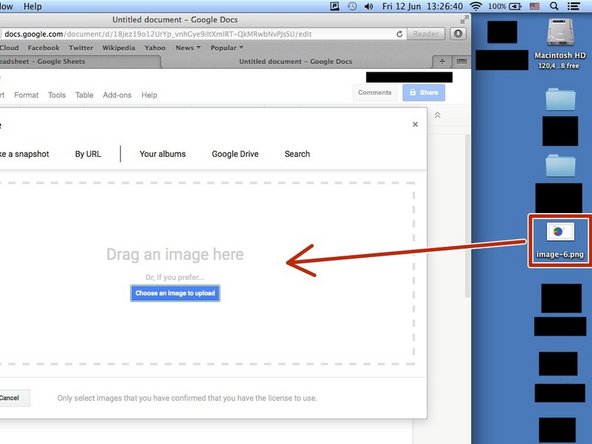The width and height of the screenshot is (592, 444).
Task: Open the Comments button
Action: (375, 92)
